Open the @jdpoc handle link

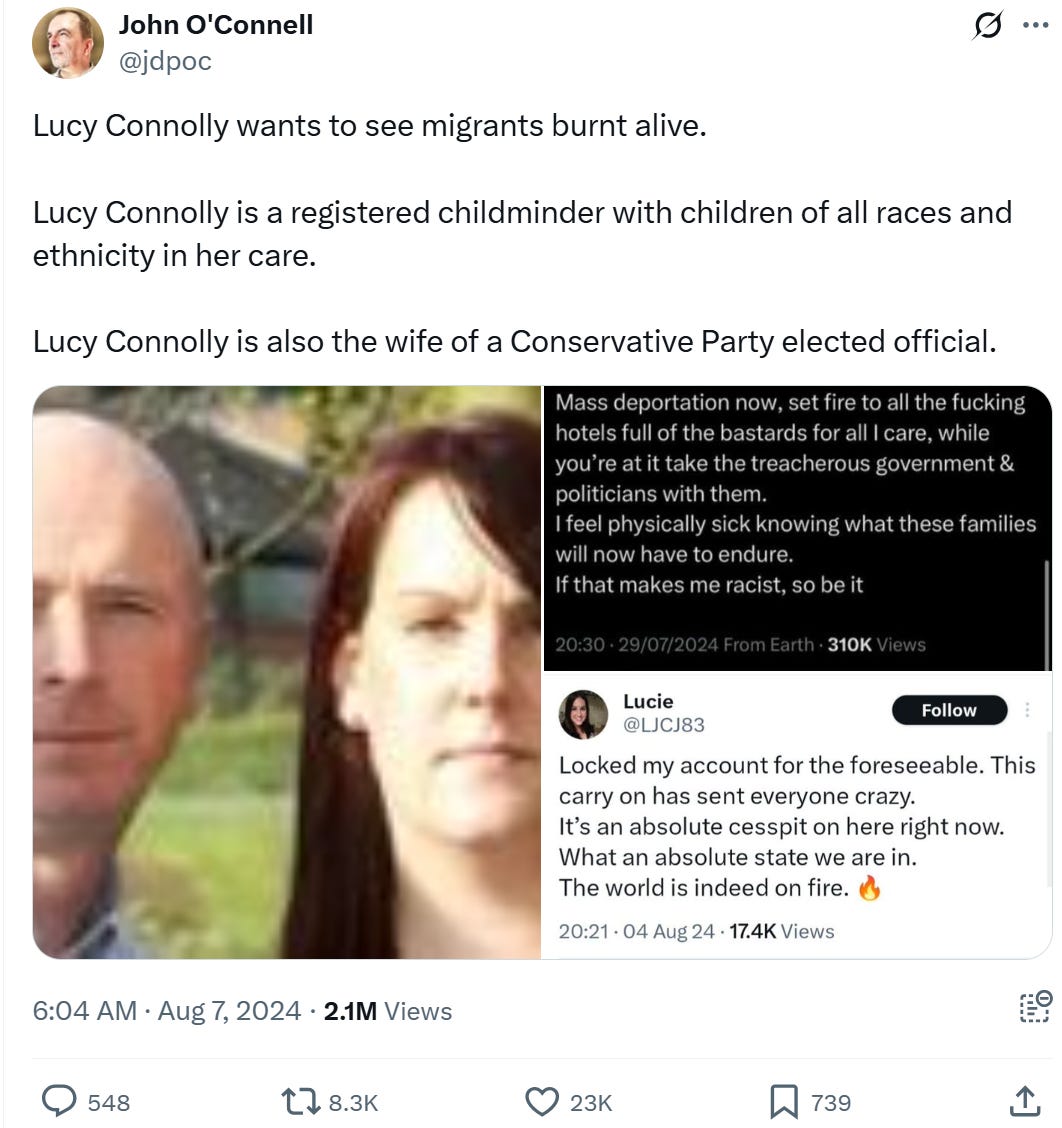pos(165,61)
